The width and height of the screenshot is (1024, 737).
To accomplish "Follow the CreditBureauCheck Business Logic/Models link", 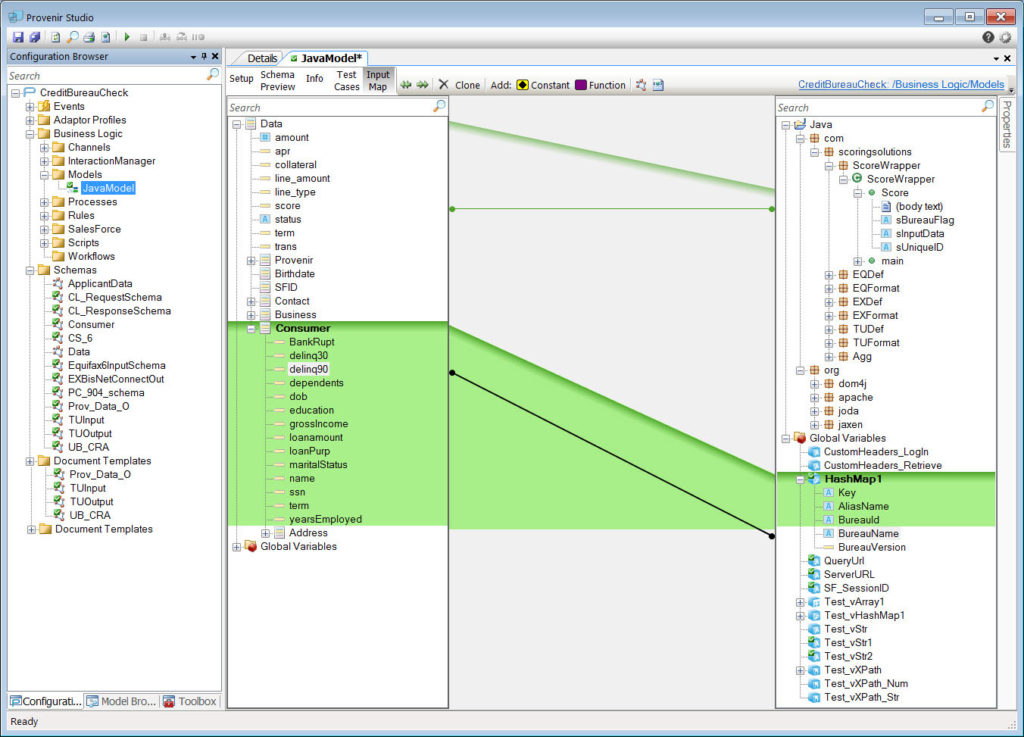I will click(x=901, y=84).
